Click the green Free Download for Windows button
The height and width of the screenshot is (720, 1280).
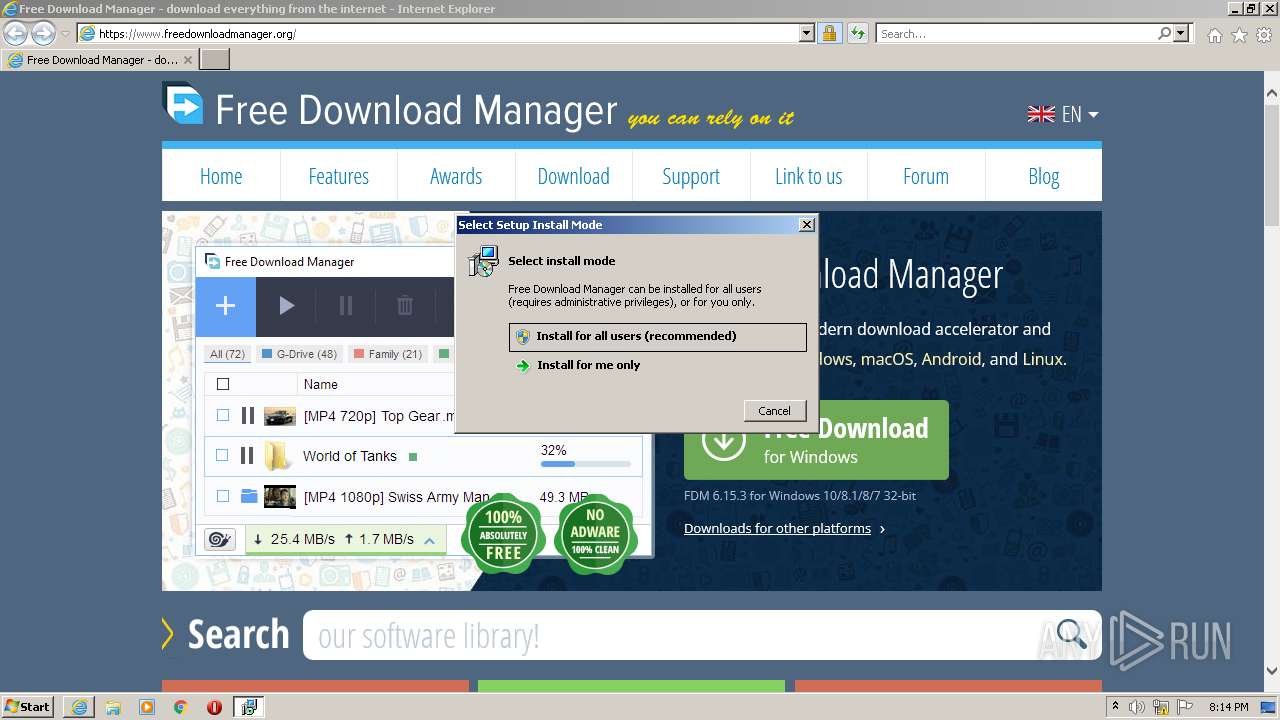(x=816, y=441)
